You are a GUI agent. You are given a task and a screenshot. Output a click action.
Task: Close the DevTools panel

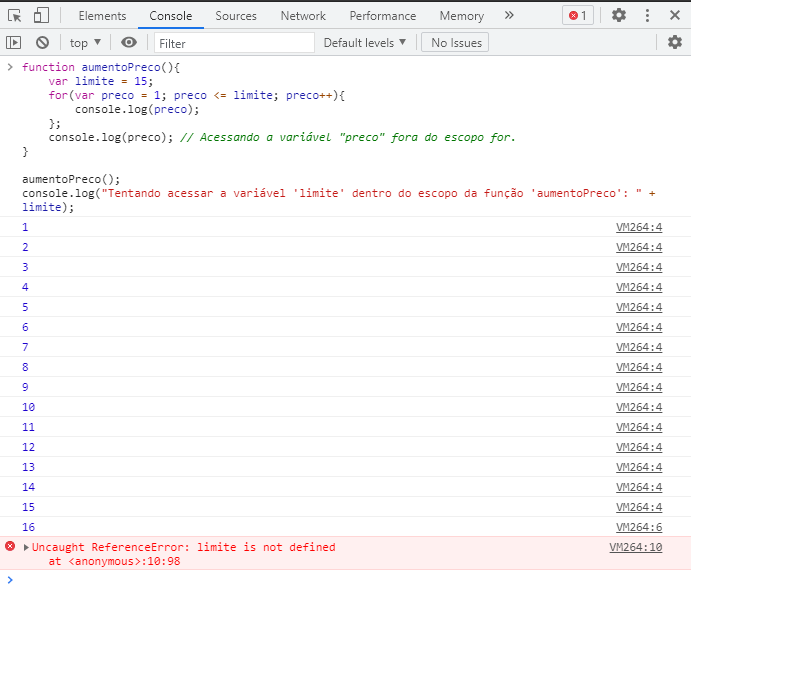coord(675,15)
